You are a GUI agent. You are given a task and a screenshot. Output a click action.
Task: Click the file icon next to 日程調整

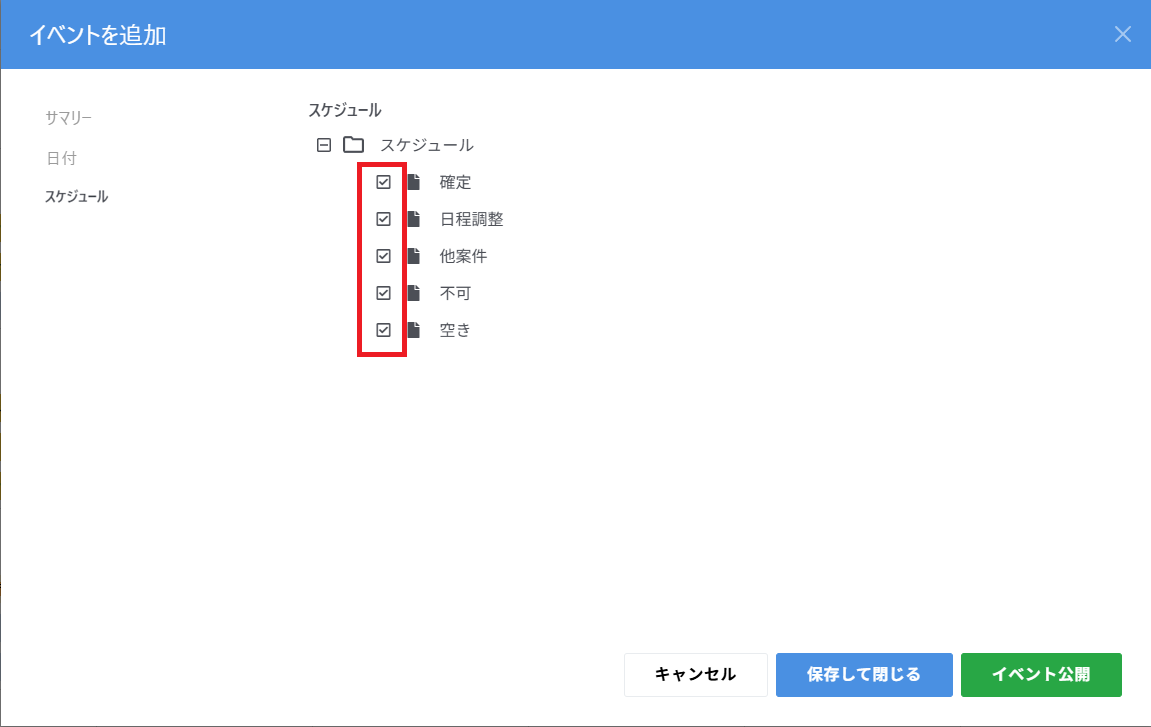[413, 219]
